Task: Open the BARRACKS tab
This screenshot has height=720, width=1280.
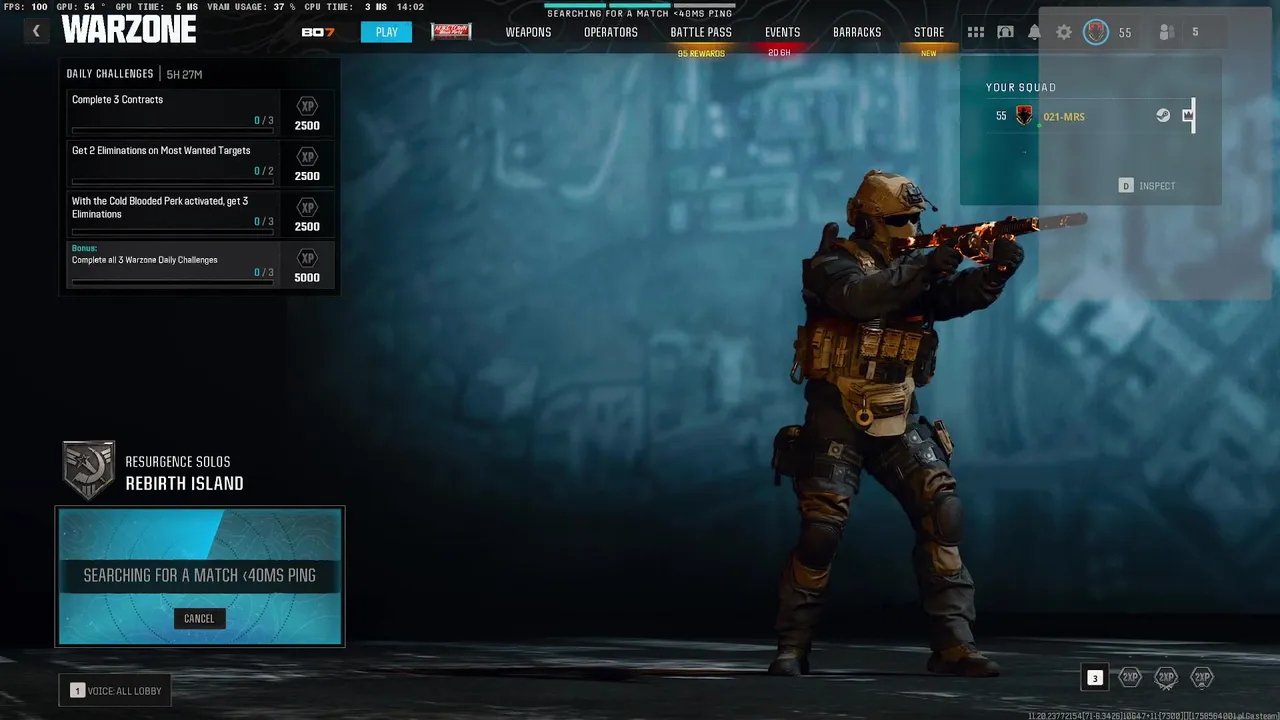Action: click(857, 32)
